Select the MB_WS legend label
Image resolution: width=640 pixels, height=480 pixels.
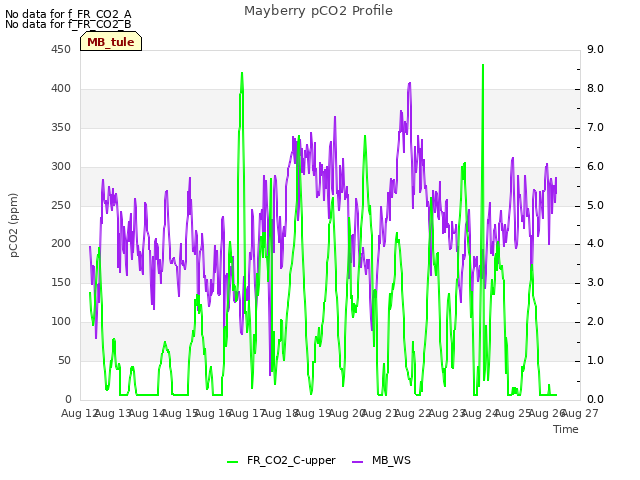(x=391, y=460)
